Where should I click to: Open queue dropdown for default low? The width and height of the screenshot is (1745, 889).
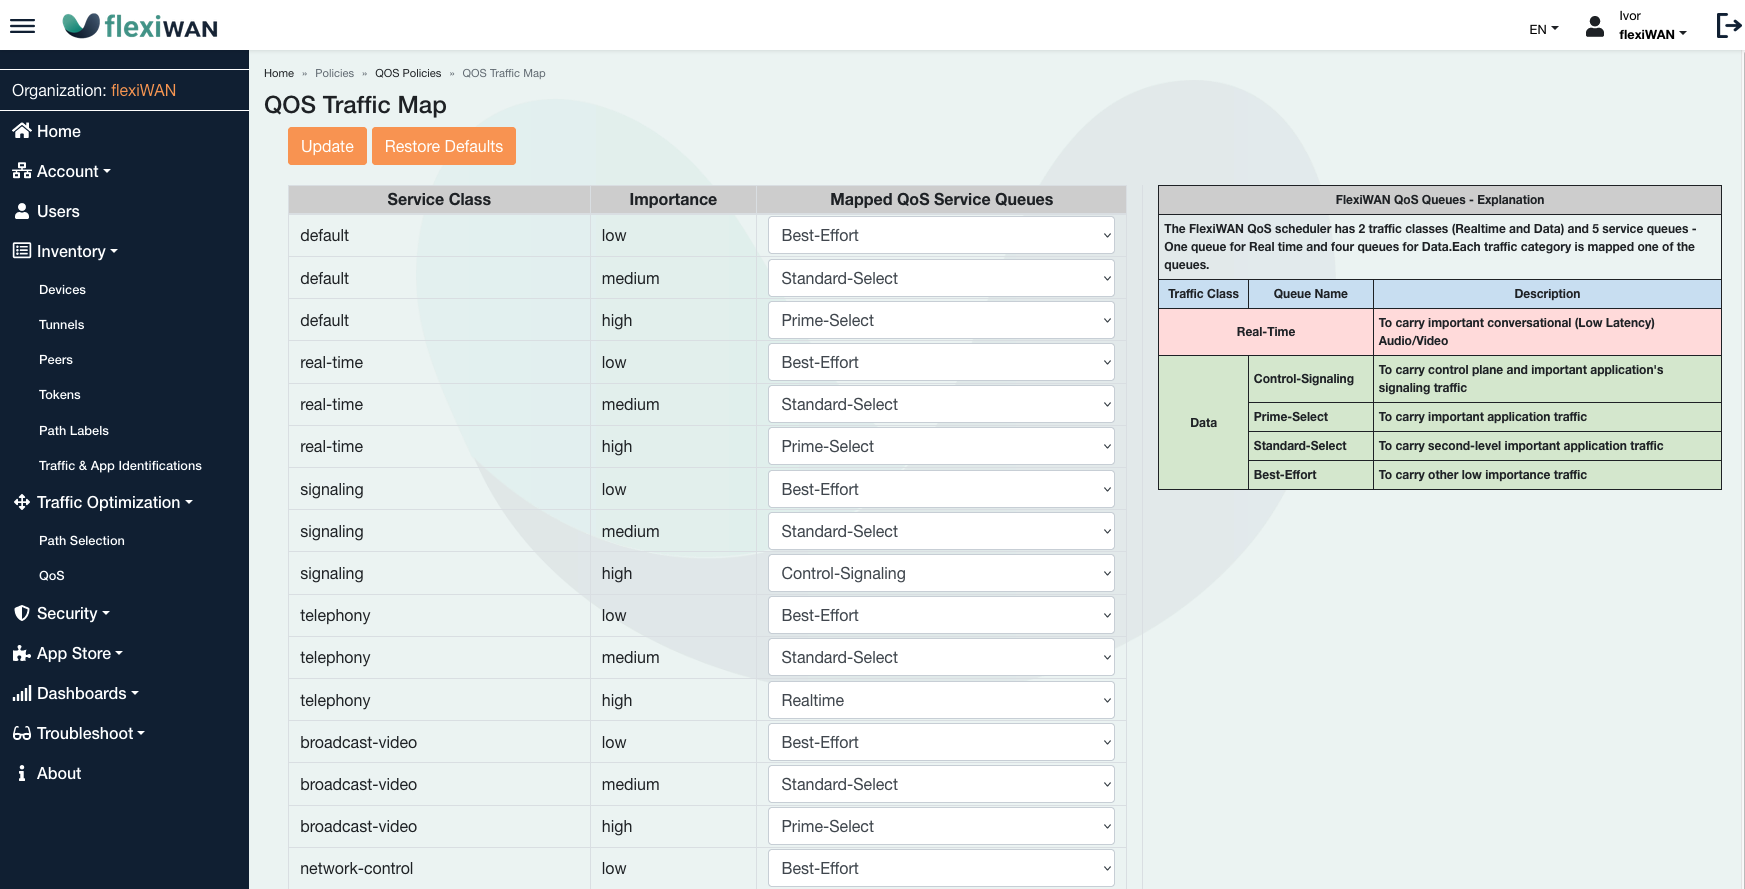coord(940,235)
